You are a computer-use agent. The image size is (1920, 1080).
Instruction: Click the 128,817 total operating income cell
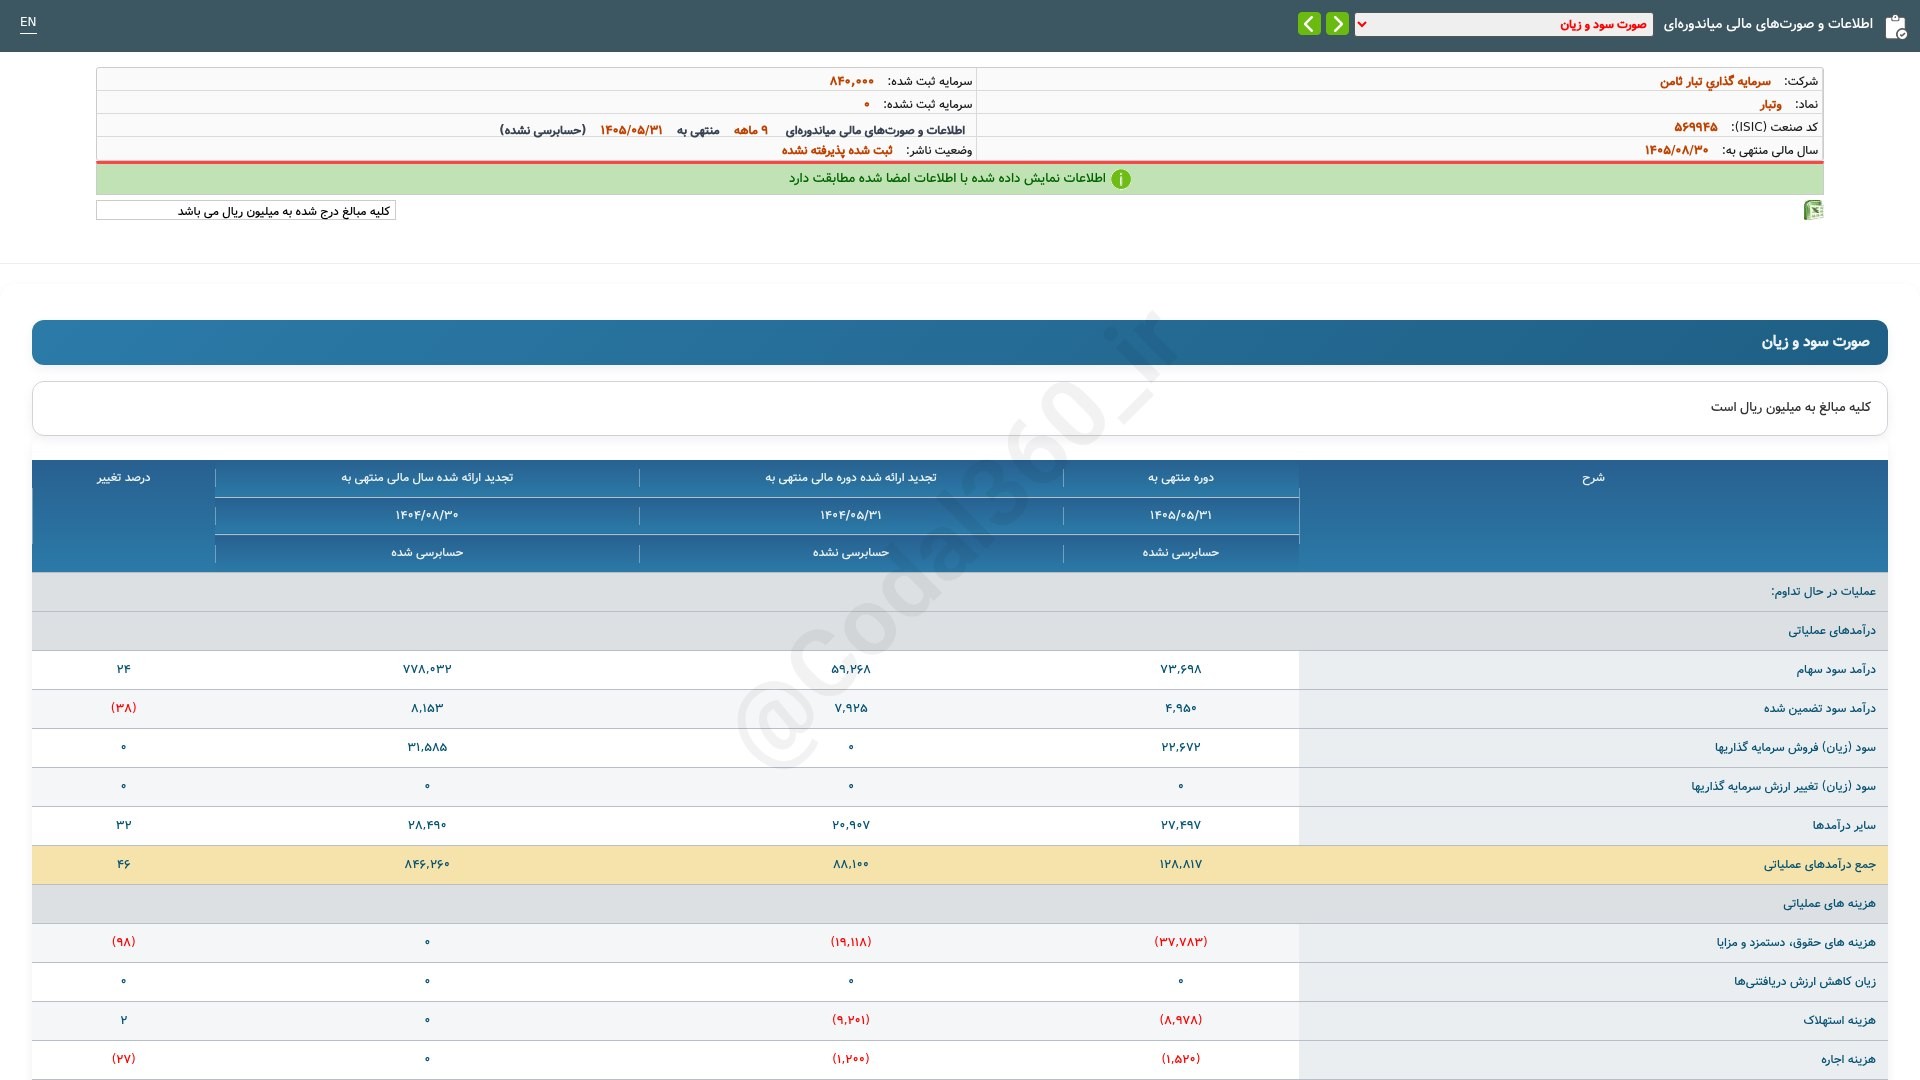coord(1181,865)
